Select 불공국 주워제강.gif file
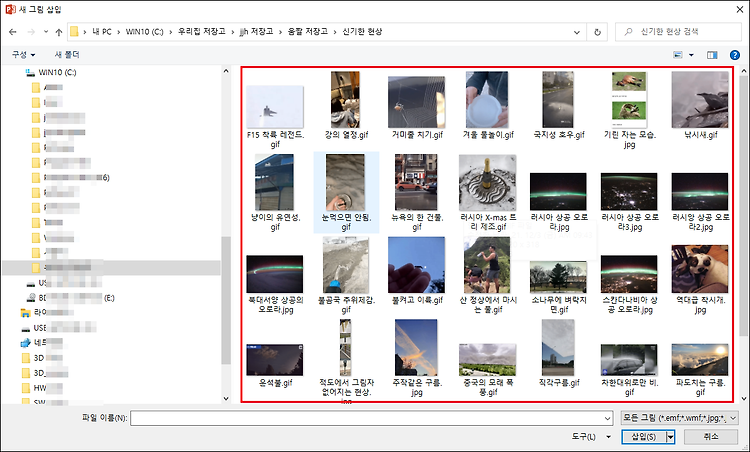Screen dimensions: 750x452 346,276
